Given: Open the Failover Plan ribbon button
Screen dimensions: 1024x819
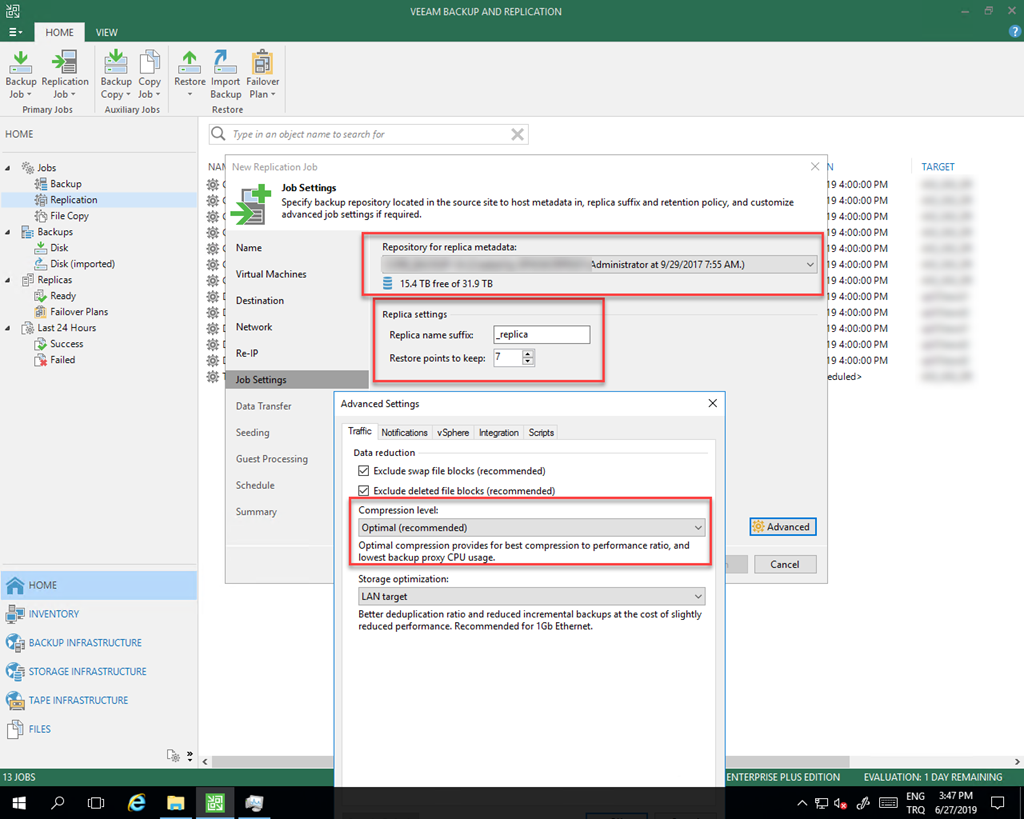Looking at the screenshot, I should pyautogui.click(x=263, y=74).
